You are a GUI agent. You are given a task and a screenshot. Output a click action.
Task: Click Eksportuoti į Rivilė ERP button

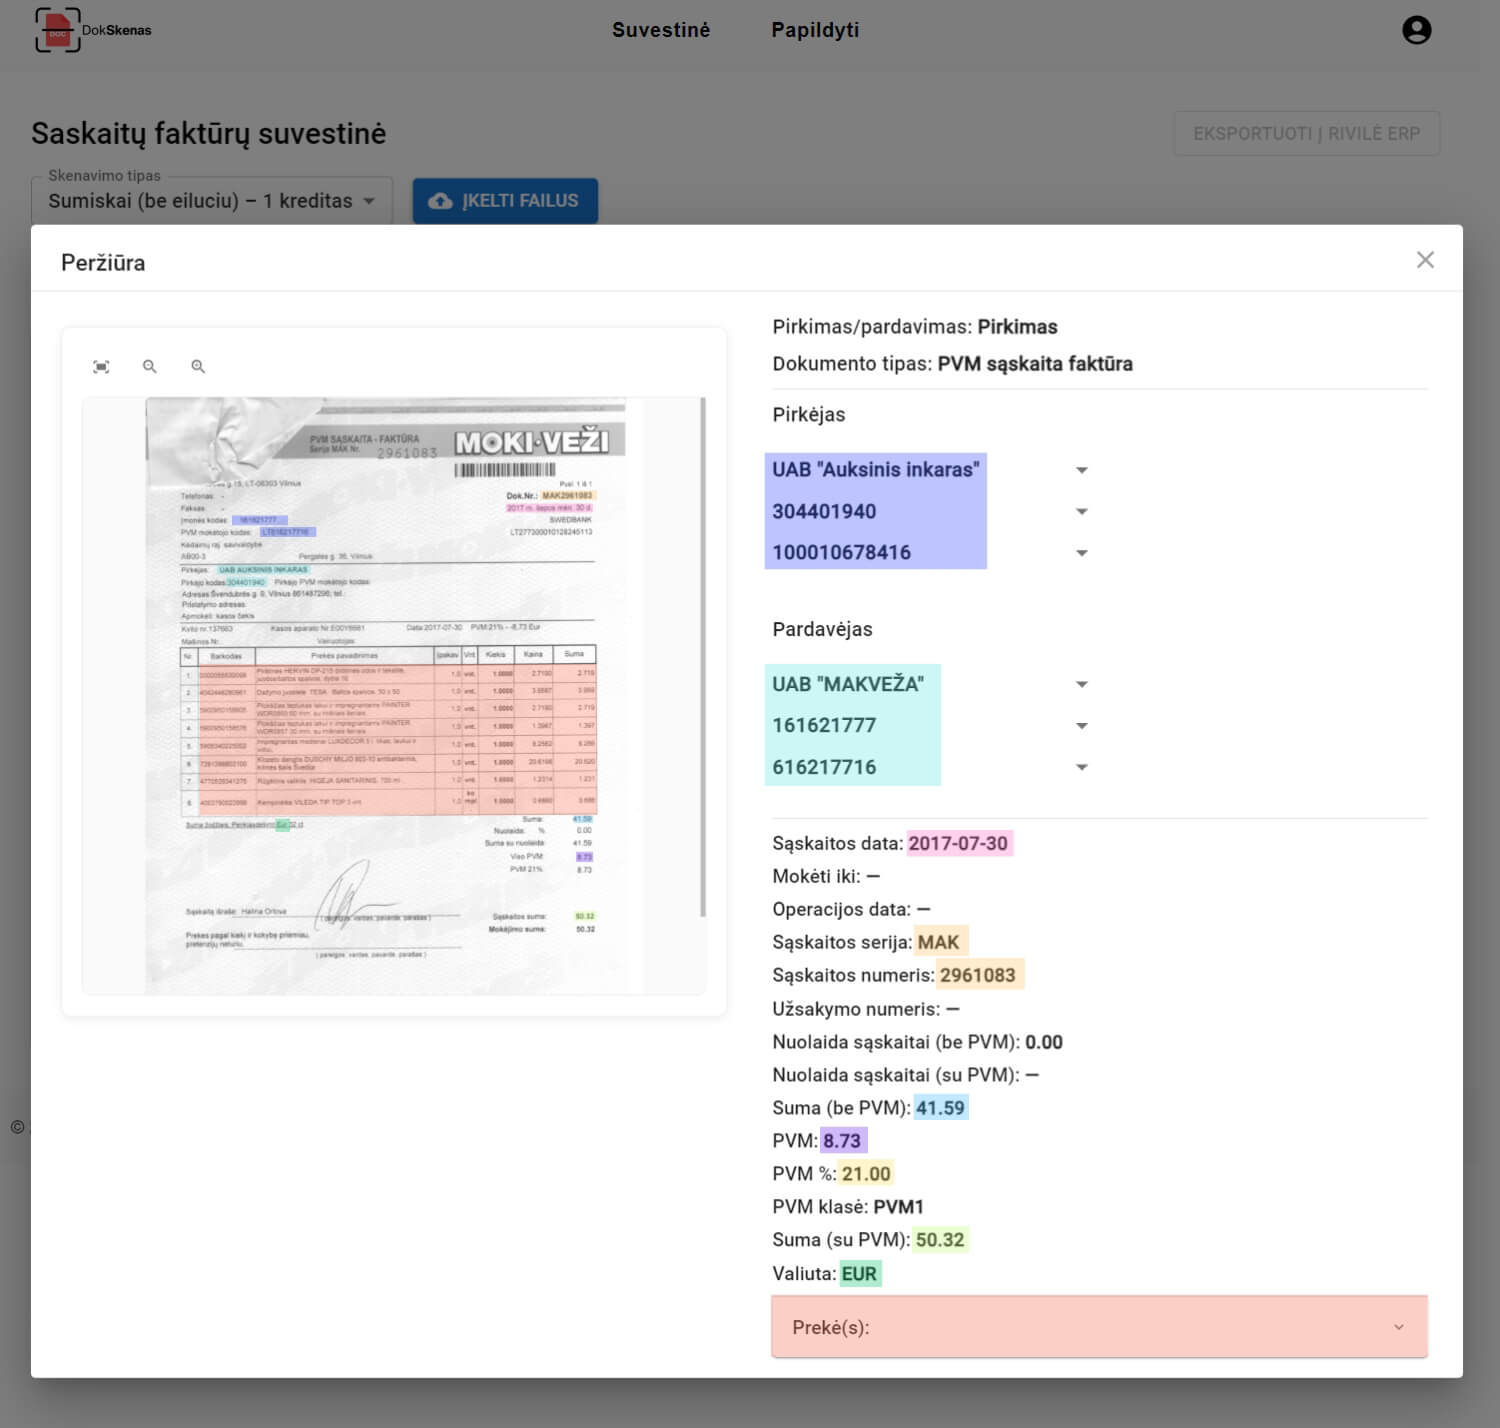(1306, 134)
